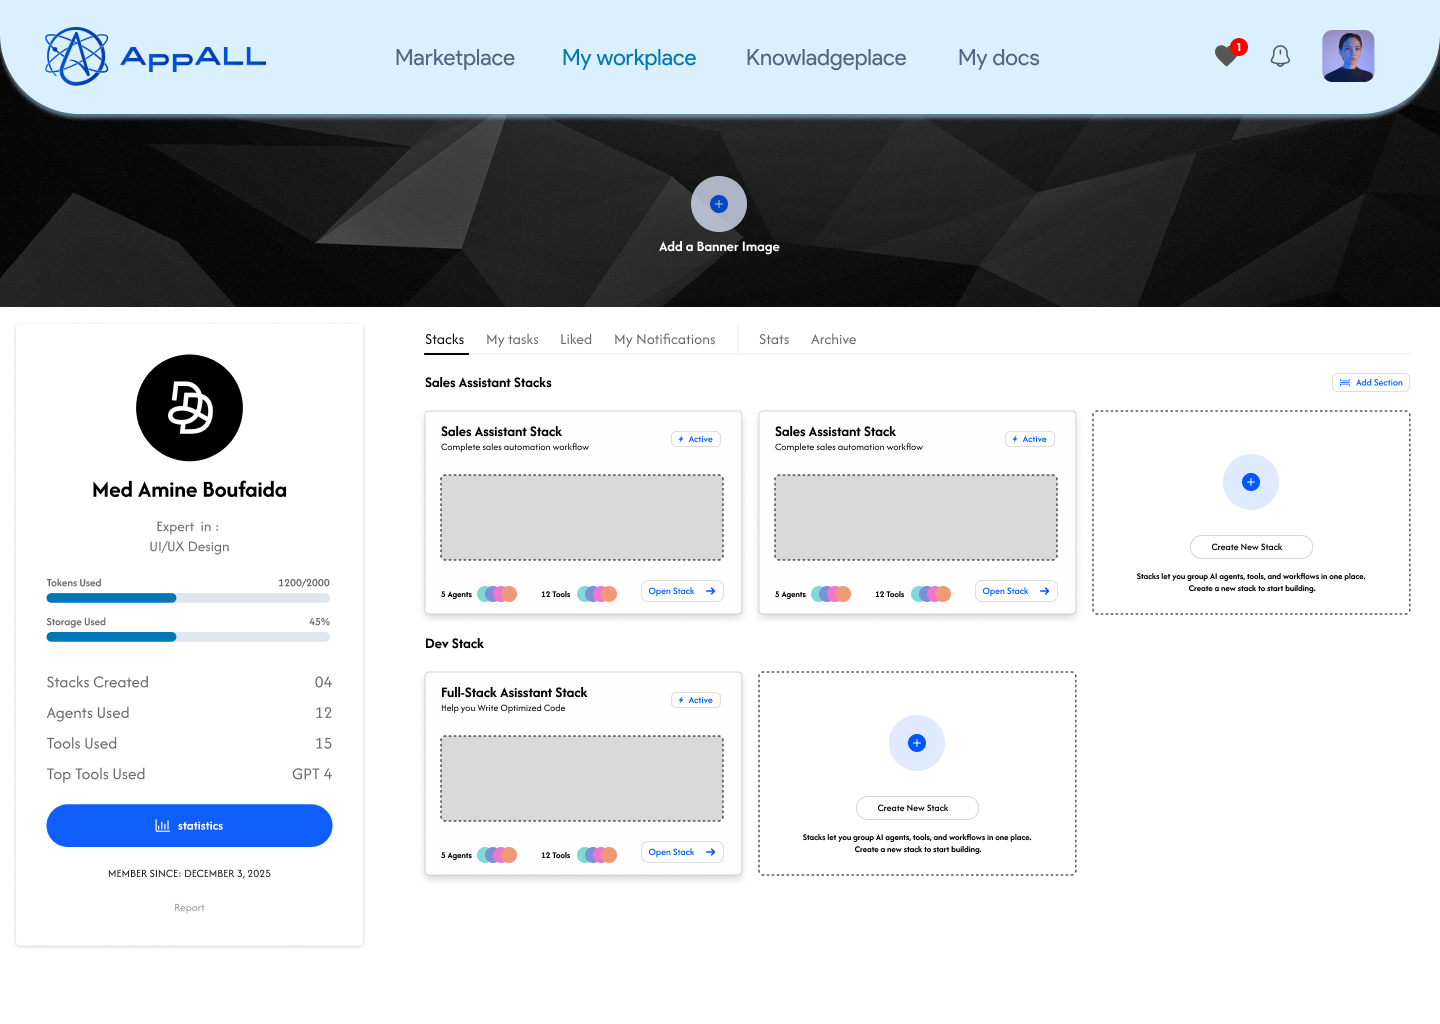1440x1024 pixels.
Task: Click Med Amine Boufaida's profile logo
Action: [189, 408]
